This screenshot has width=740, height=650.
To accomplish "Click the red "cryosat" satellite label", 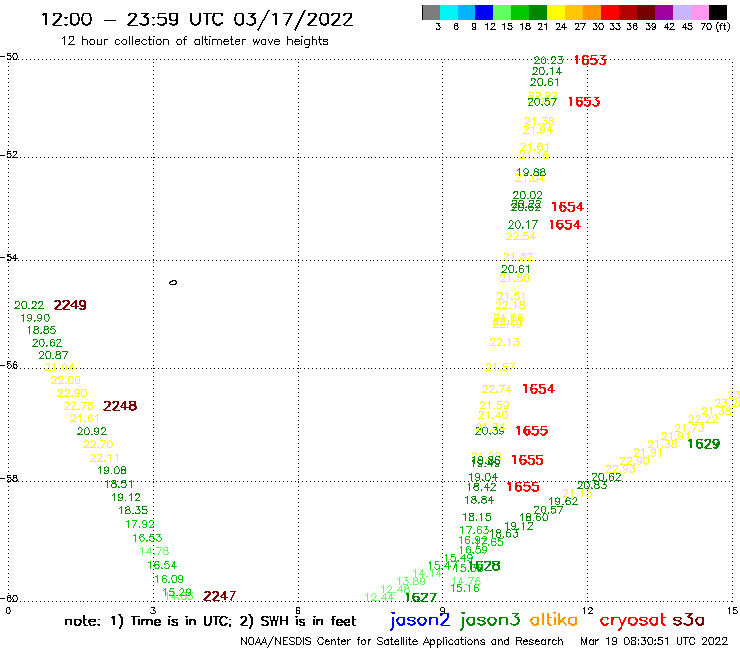I will (x=633, y=620).
